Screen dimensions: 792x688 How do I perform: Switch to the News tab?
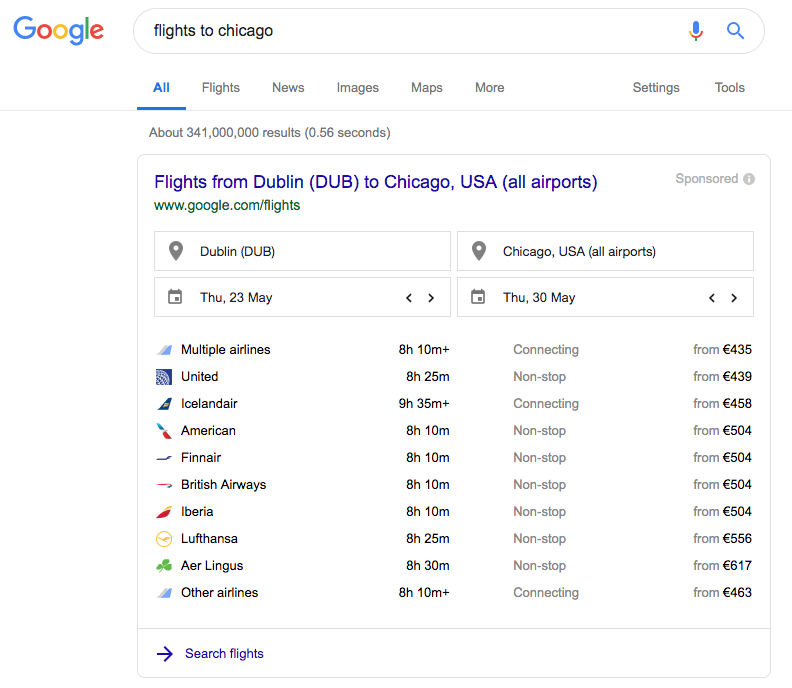(288, 87)
